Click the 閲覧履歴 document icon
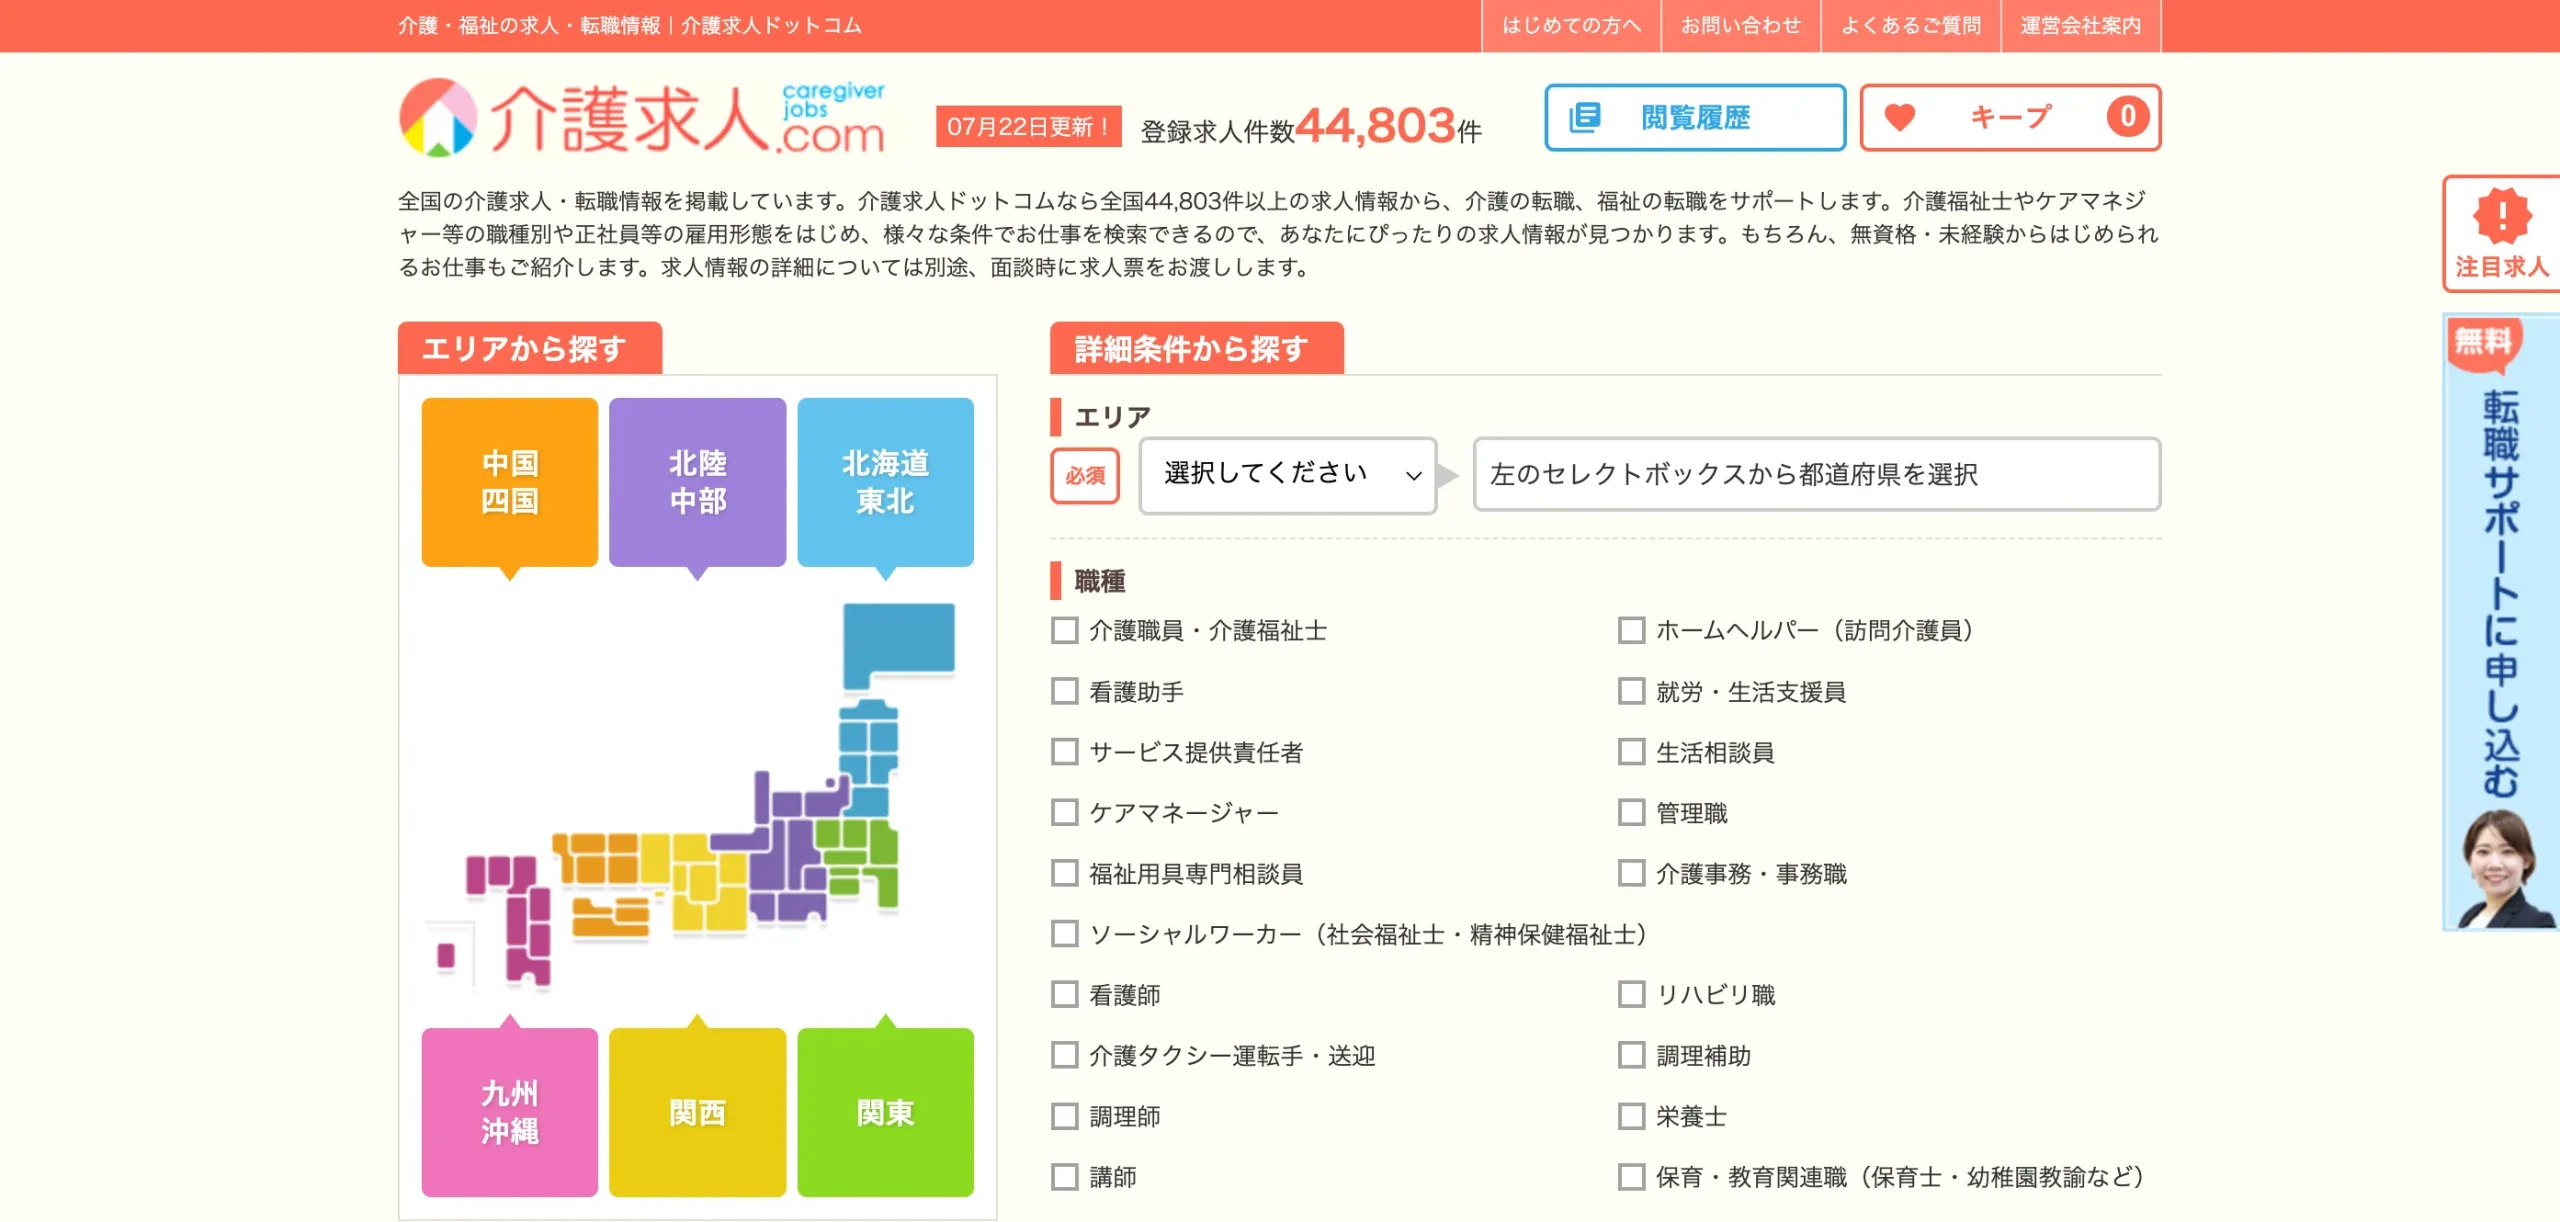Image resolution: width=2560 pixels, height=1222 pixels. click(x=1585, y=118)
